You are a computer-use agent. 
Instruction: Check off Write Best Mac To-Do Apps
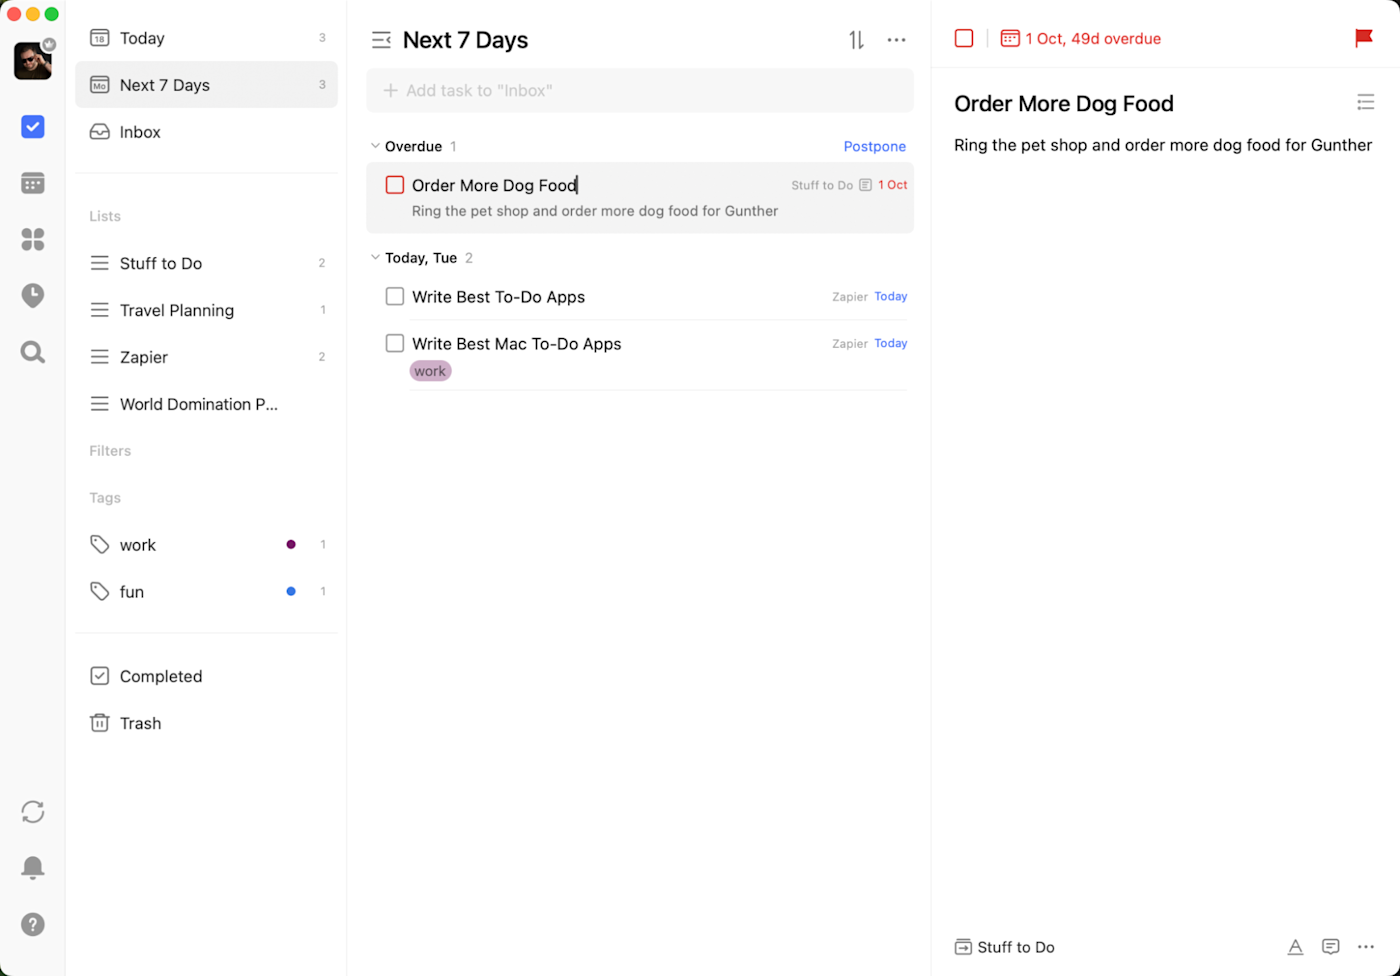click(x=395, y=343)
